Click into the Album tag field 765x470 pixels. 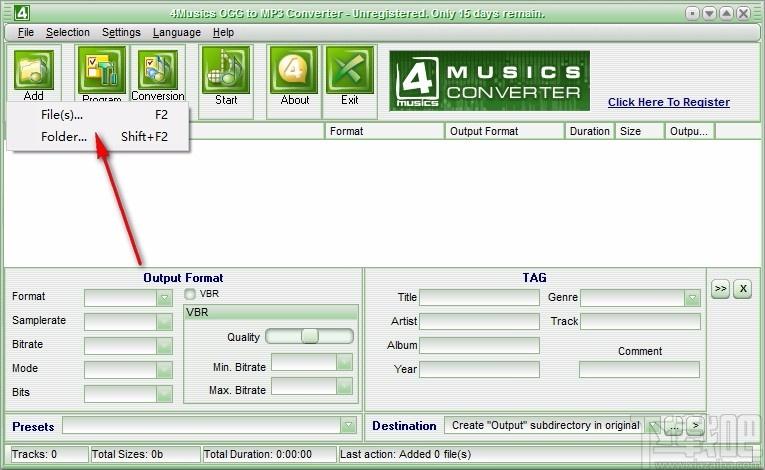[x=480, y=346]
